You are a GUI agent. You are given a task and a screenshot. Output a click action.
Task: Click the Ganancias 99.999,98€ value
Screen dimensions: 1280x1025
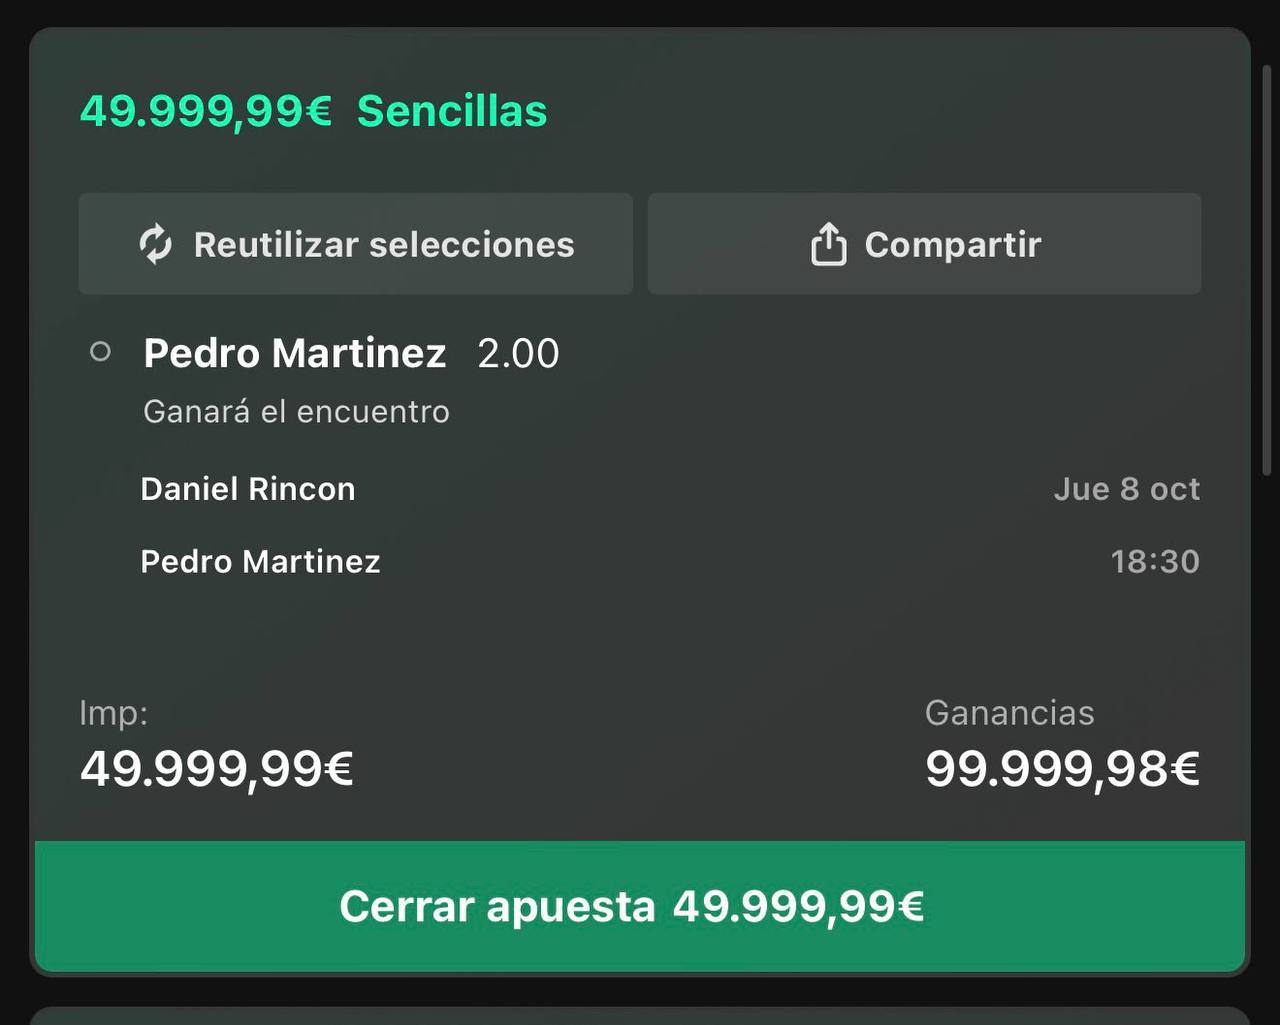(1062, 769)
